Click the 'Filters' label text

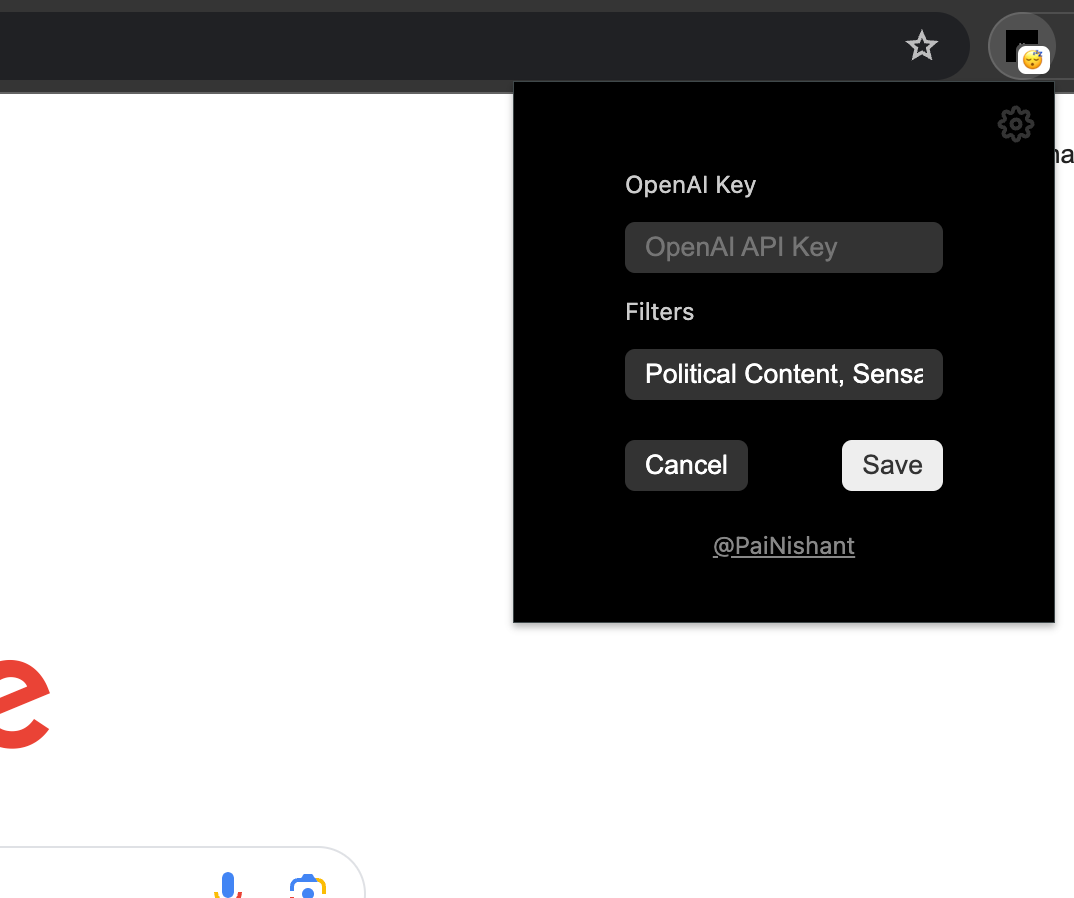pyautogui.click(x=660, y=312)
